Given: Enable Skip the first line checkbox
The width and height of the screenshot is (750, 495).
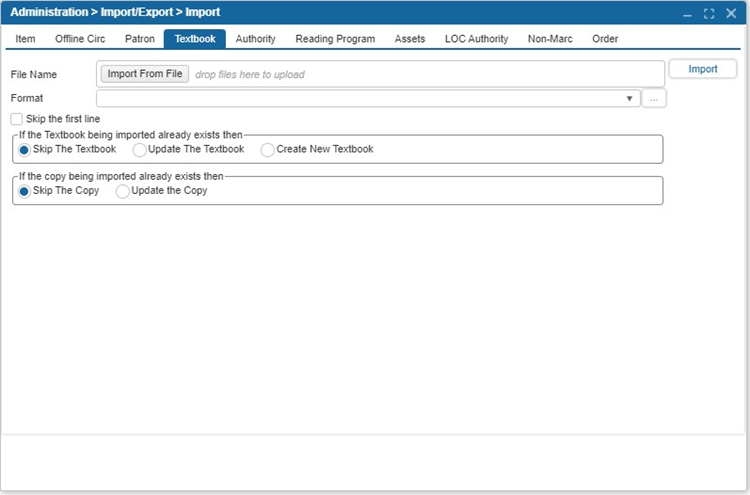Looking at the screenshot, I should (x=17, y=119).
